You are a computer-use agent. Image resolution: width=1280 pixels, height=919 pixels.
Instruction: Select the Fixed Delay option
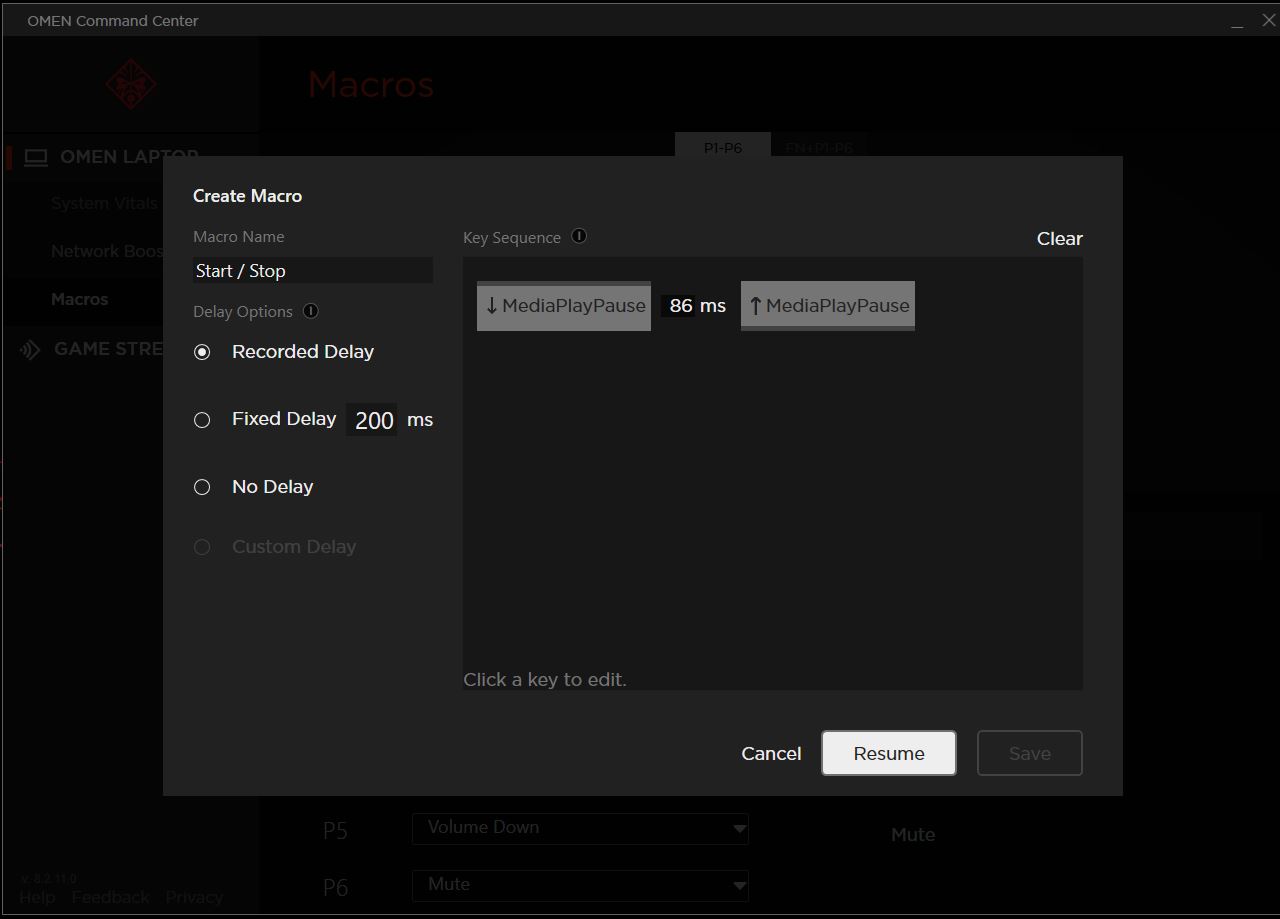tap(203, 420)
